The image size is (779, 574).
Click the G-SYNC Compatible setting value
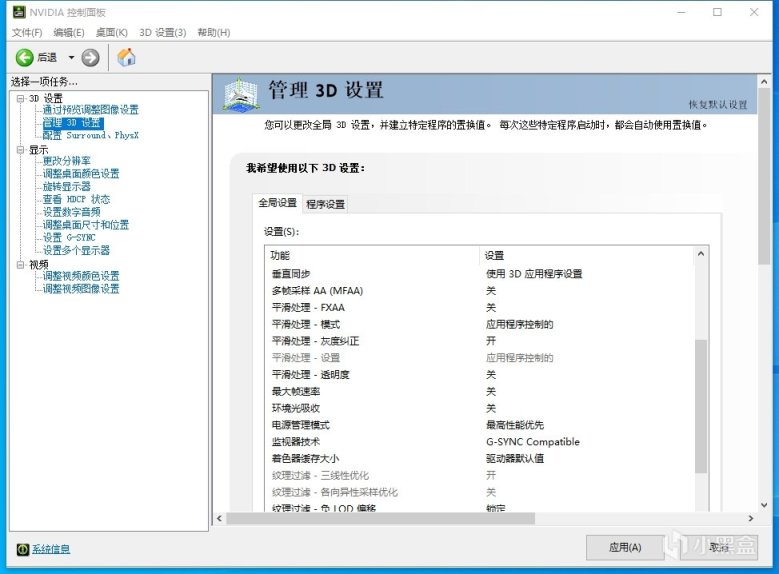click(533, 442)
